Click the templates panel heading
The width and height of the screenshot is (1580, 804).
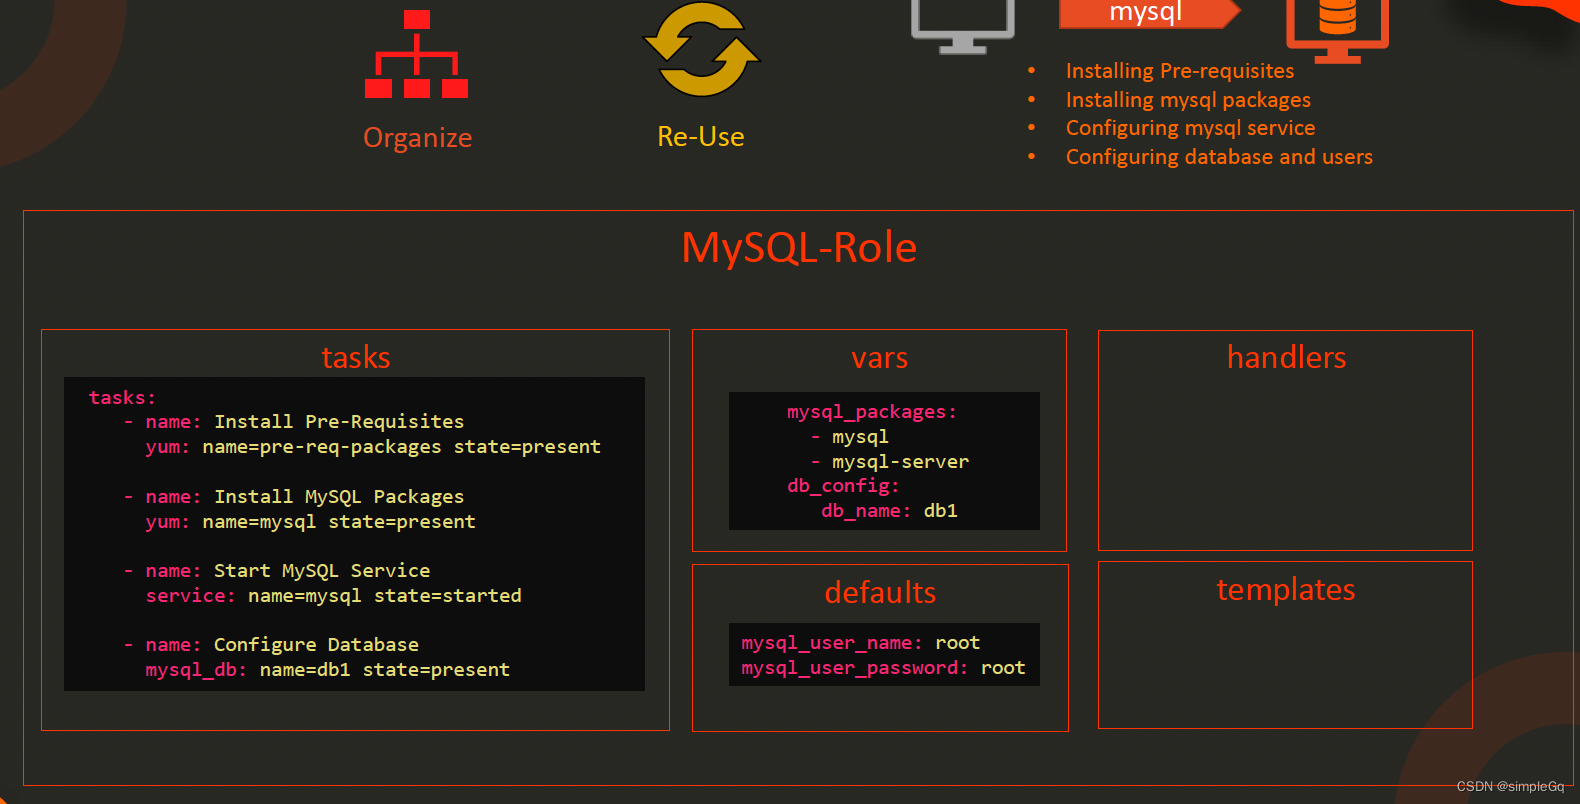click(x=1286, y=590)
